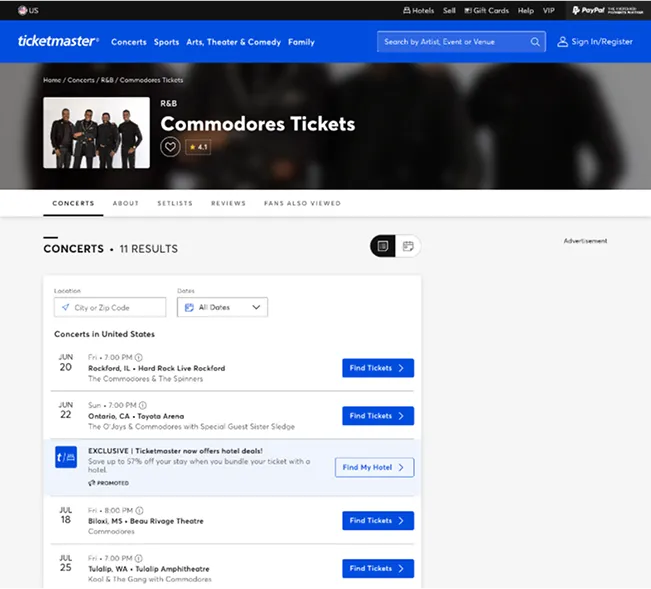
Task: Switch to list view toggle
Action: 383,246
